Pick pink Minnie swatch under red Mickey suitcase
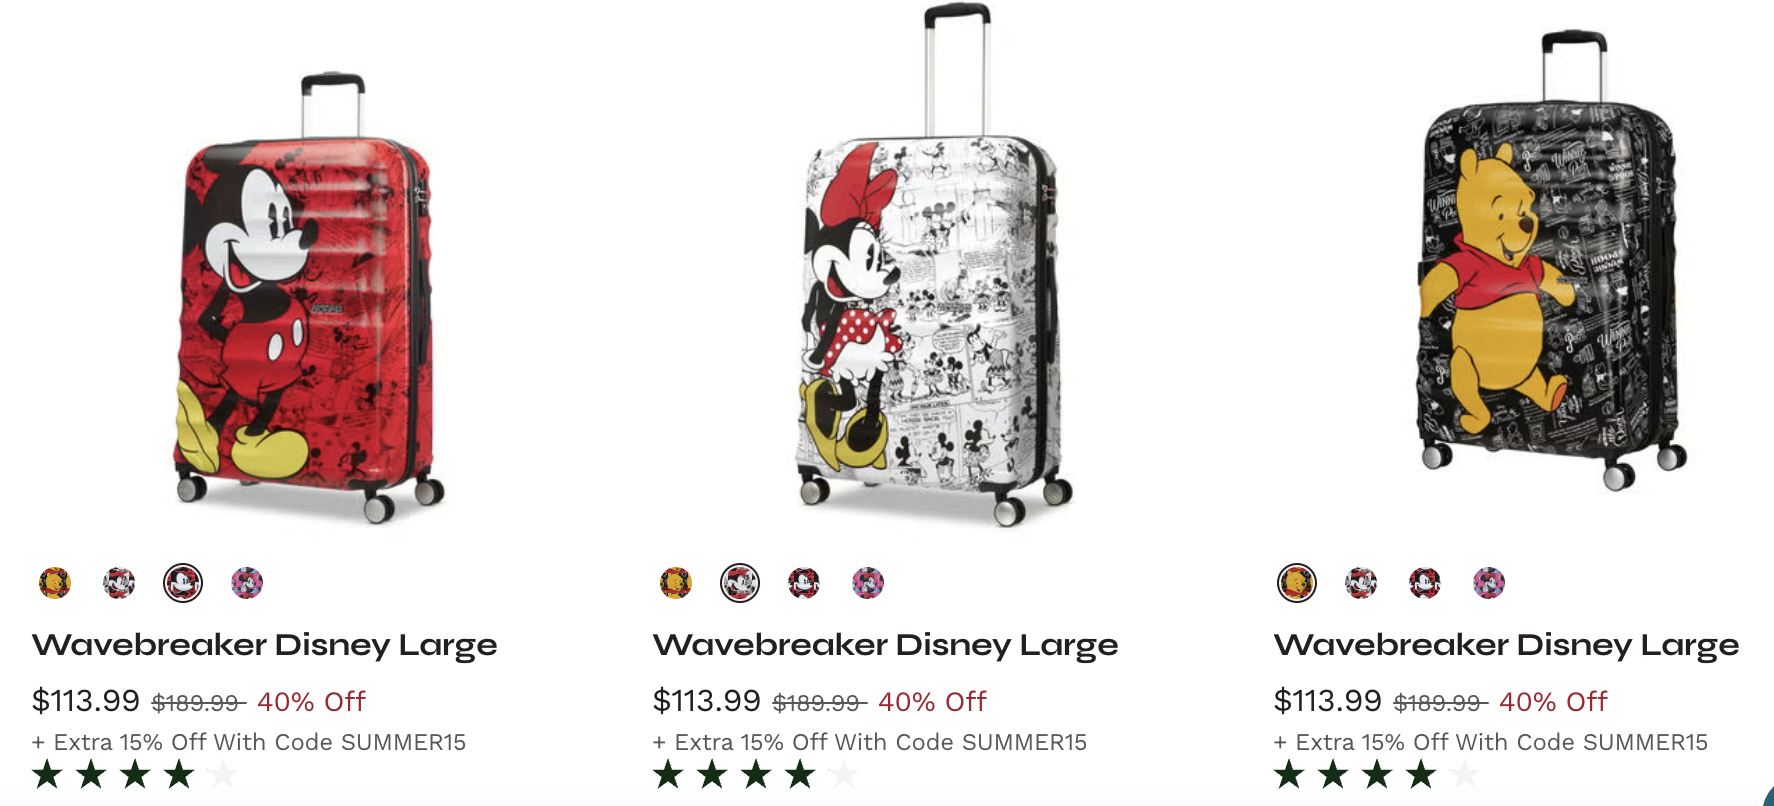This screenshot has height=806, width=1774. pyautogui.click(x=247, y=582)
